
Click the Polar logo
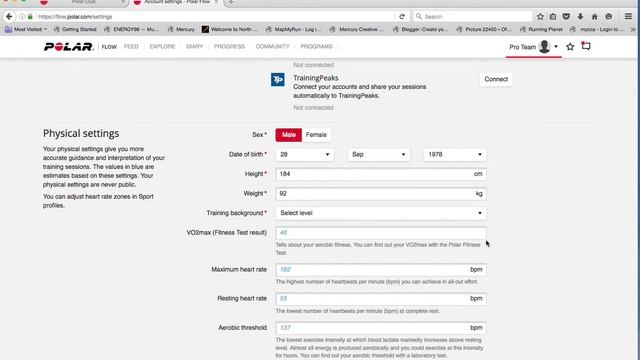[69, 47]
